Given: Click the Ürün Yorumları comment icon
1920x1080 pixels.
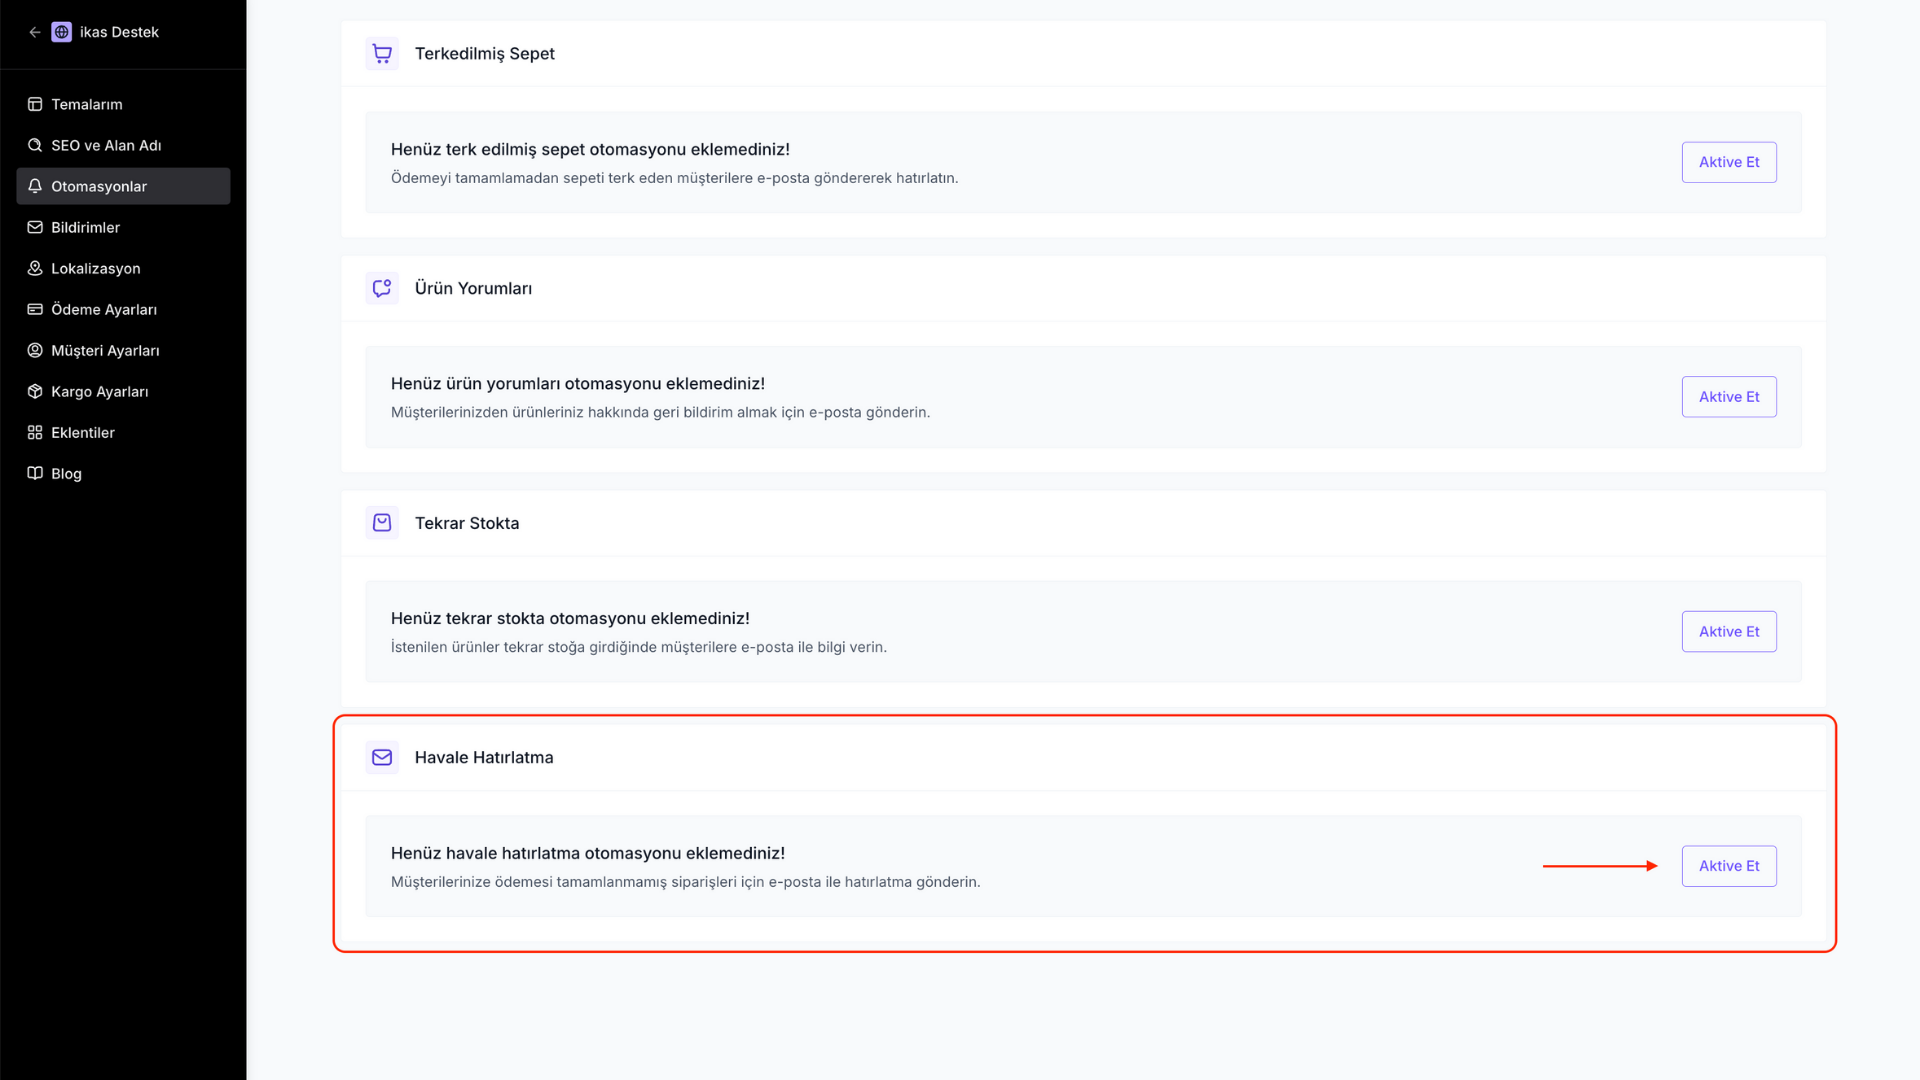Looking at the screenshot, I should click(x=382, y=288).
